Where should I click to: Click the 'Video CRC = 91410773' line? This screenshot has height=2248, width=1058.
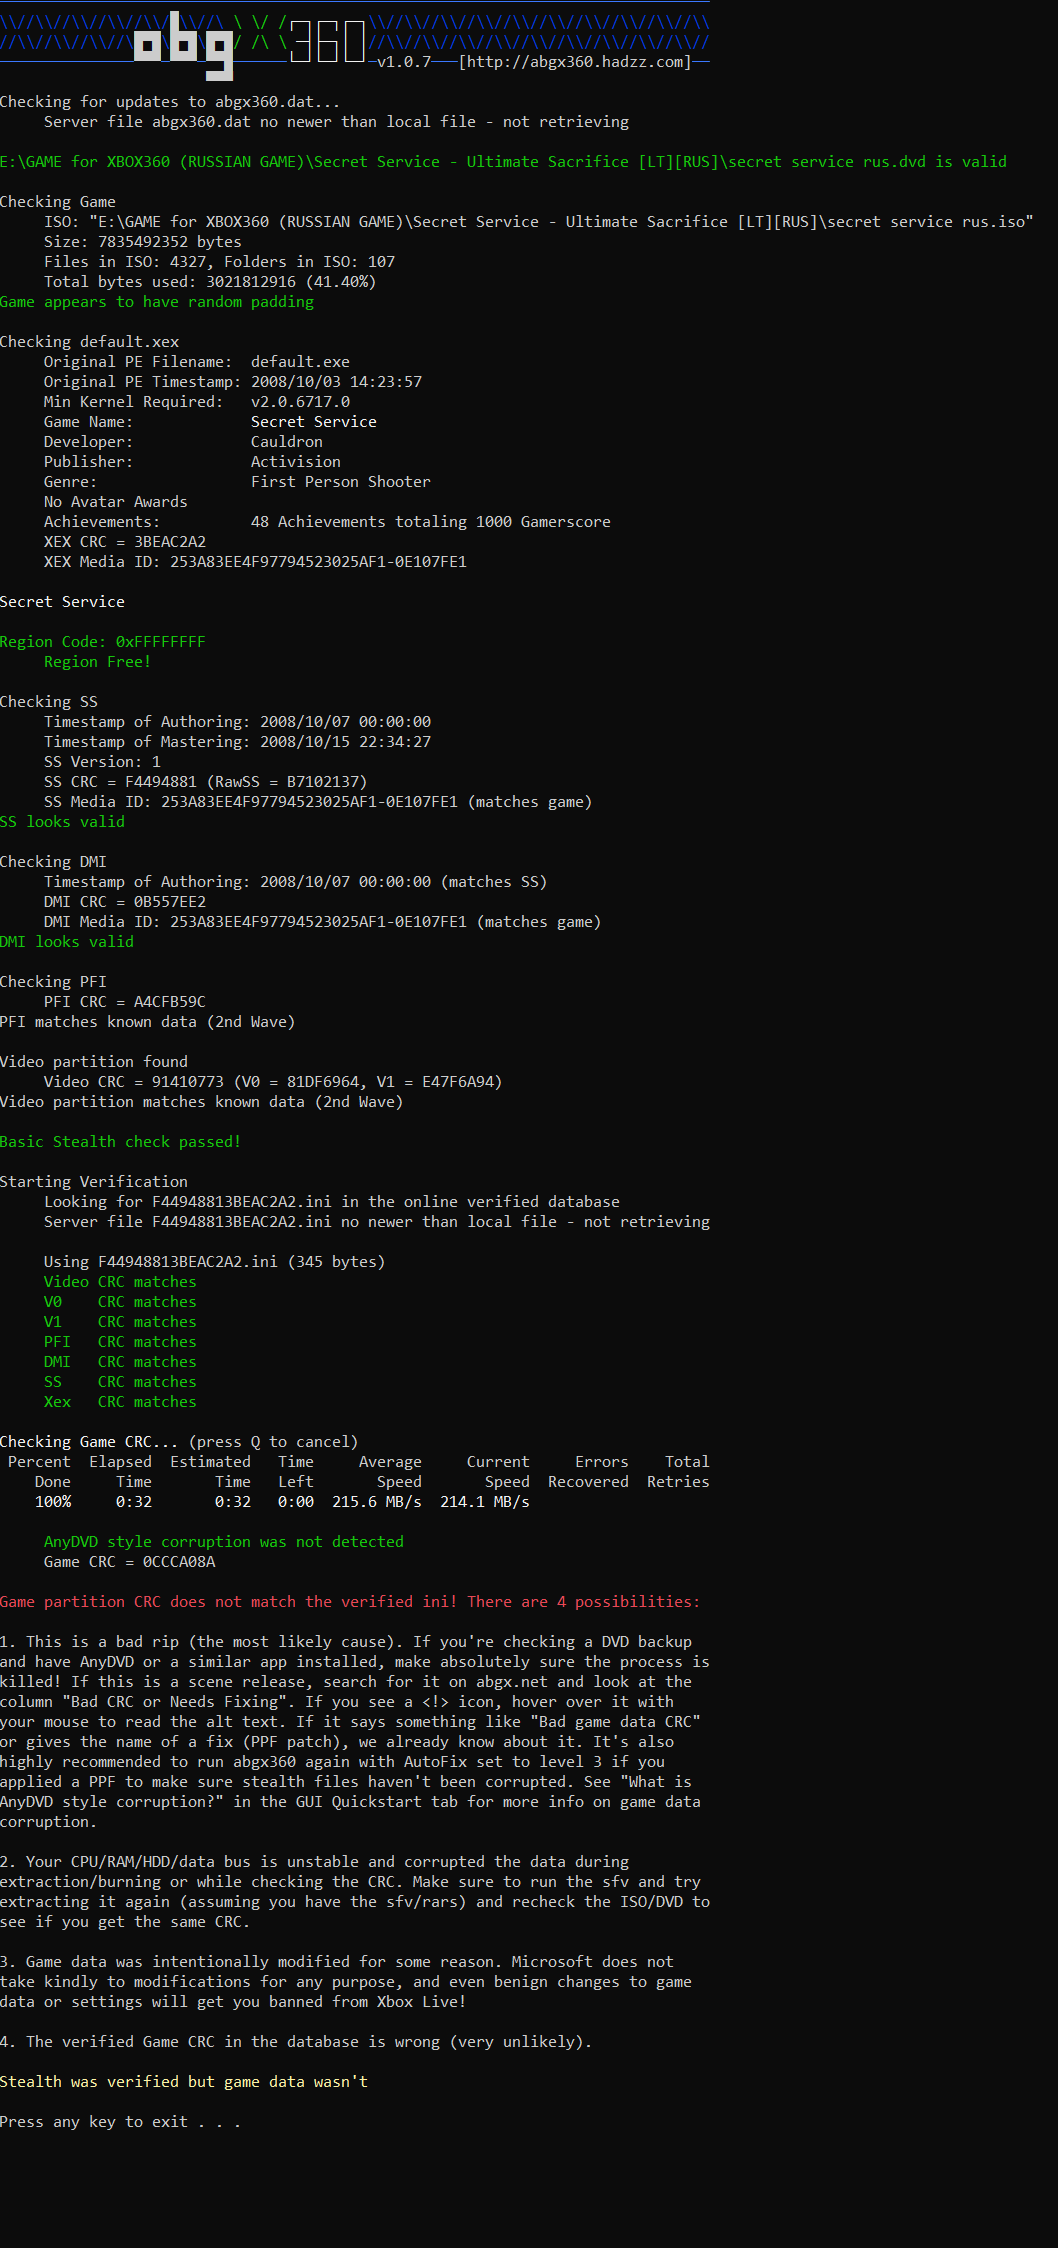click(273, 1082)
